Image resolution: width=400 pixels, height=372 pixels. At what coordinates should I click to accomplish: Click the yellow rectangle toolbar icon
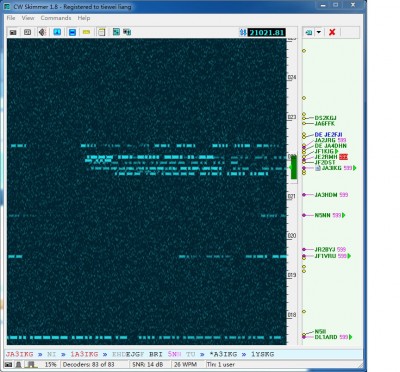point(86,32)
